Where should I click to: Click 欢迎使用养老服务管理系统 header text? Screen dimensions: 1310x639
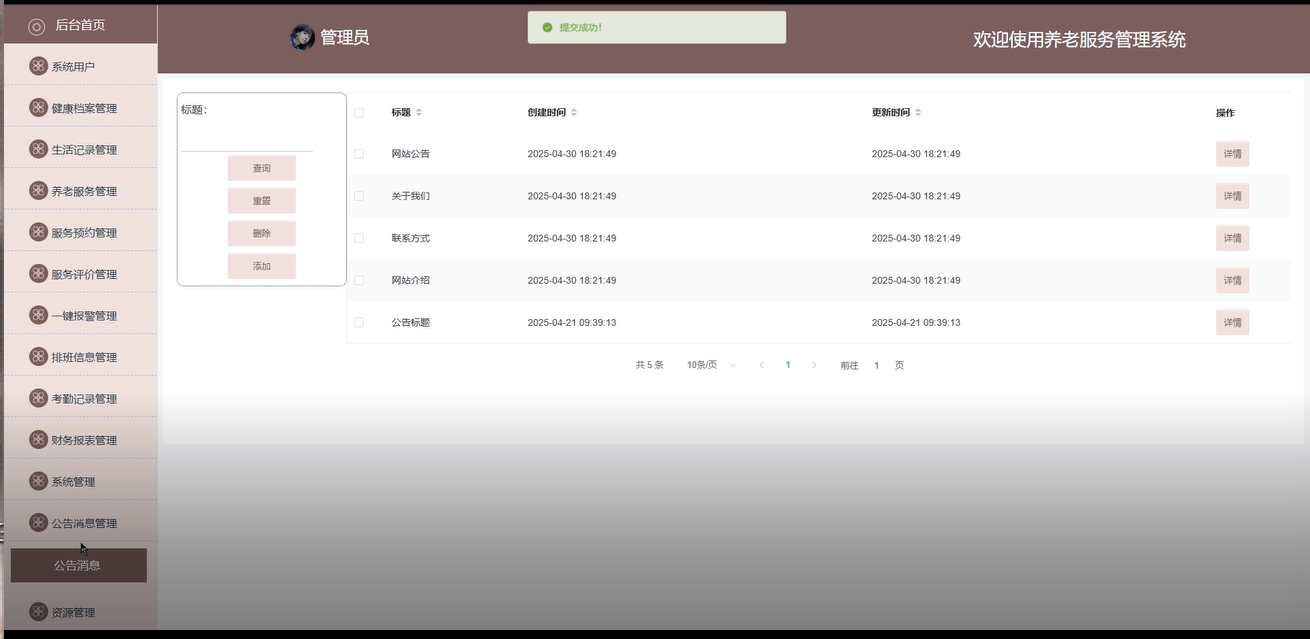click(x=1080, y=39)
